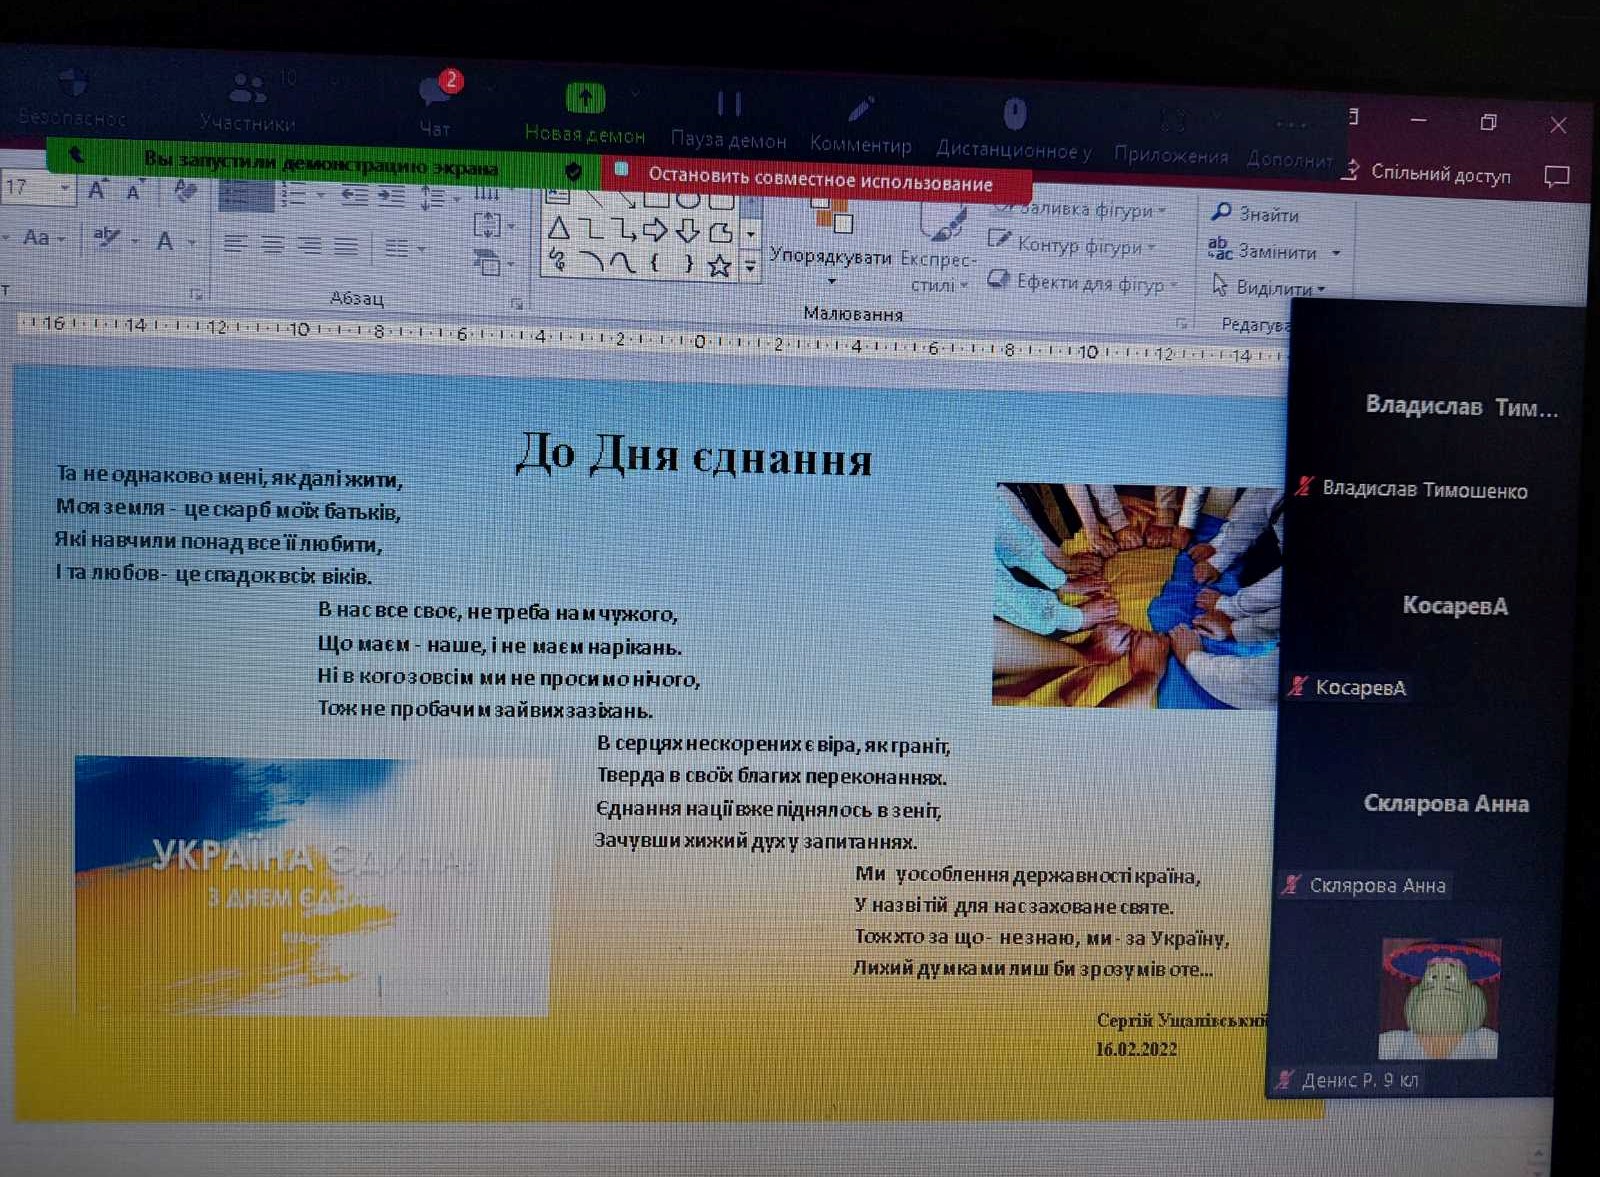Clear all text formatting
1600x1177 pixels.
(184, 190)
